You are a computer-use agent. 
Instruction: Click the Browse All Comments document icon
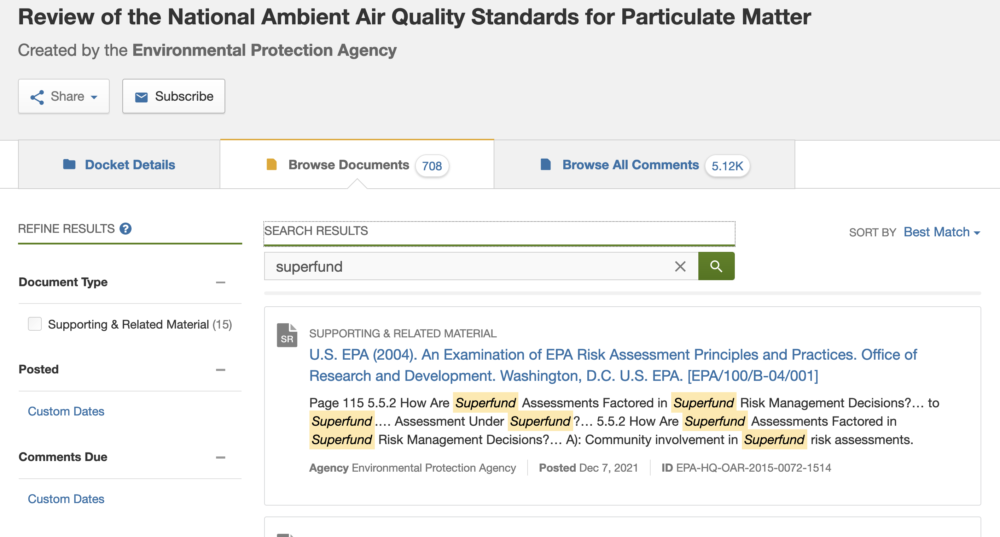click(545, 165)
